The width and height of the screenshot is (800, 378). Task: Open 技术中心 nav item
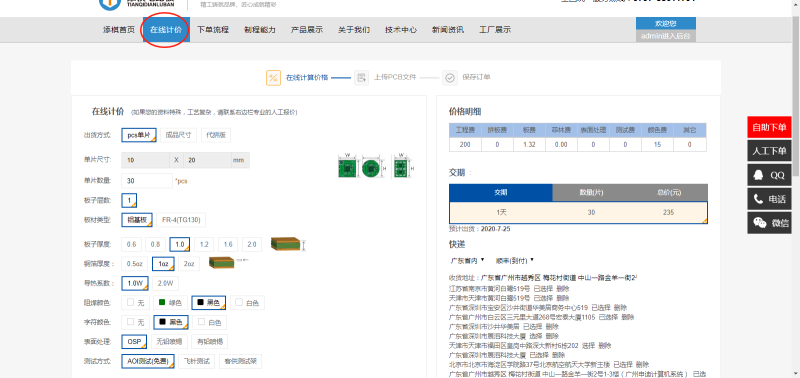401,30
